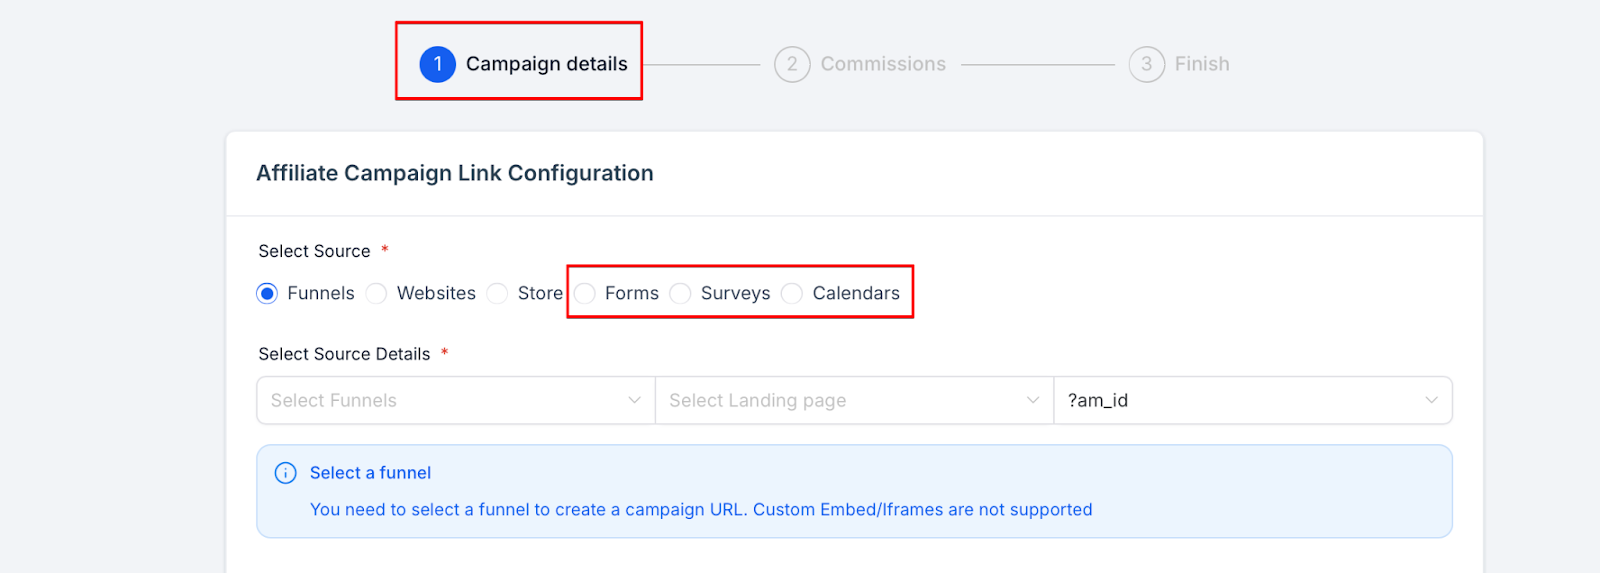1600x573 pixels.
Task: Click the step 3 circle icon
Action: pyautogui.click(x=1146, y=64)
